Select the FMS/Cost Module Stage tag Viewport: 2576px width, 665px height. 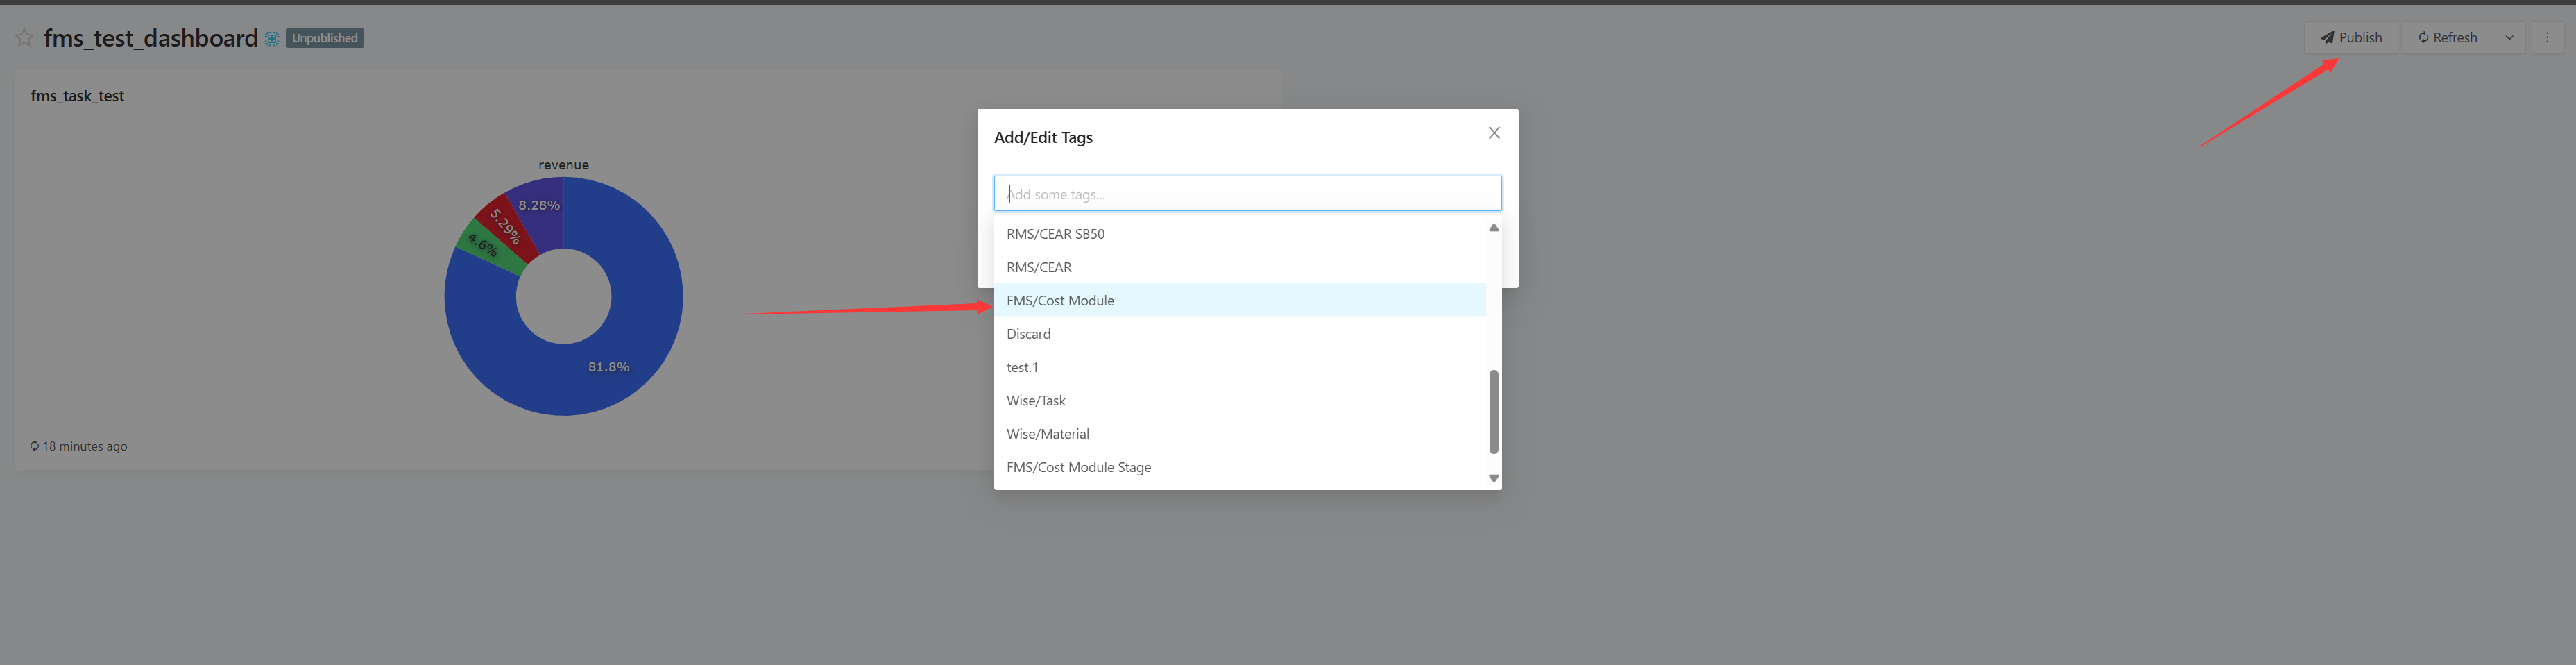tap(1078, 467)
